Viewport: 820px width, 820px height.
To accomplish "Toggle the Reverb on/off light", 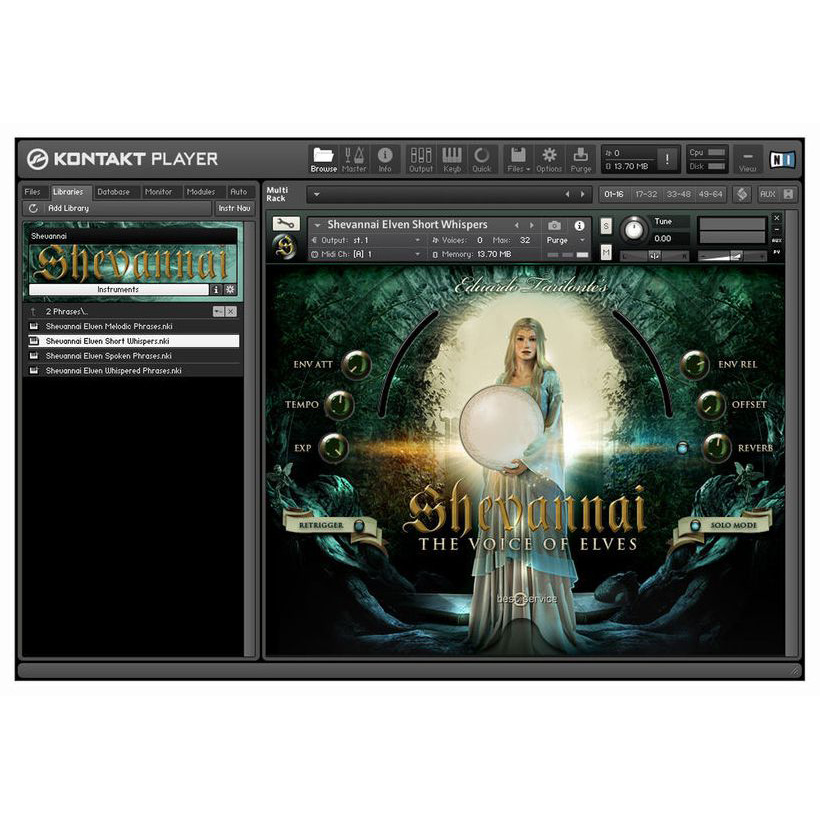I will pyautogui.click(x=682, y=448).
